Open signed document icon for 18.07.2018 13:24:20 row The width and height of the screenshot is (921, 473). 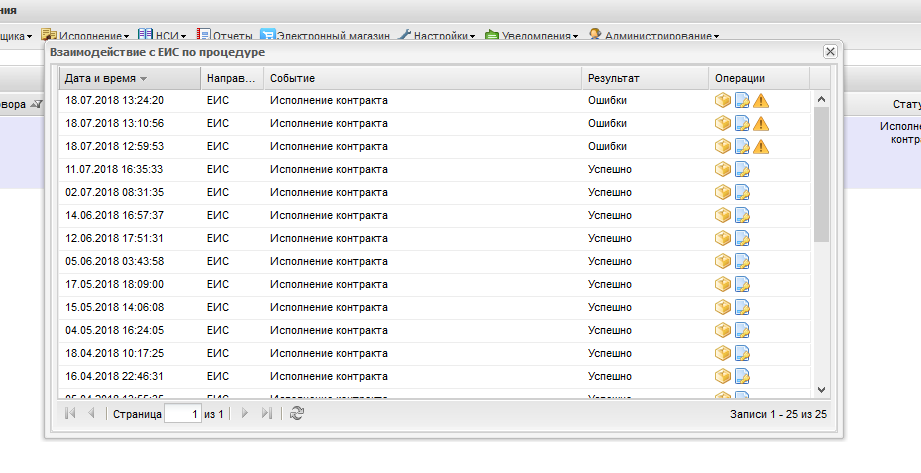coord(742,100)
